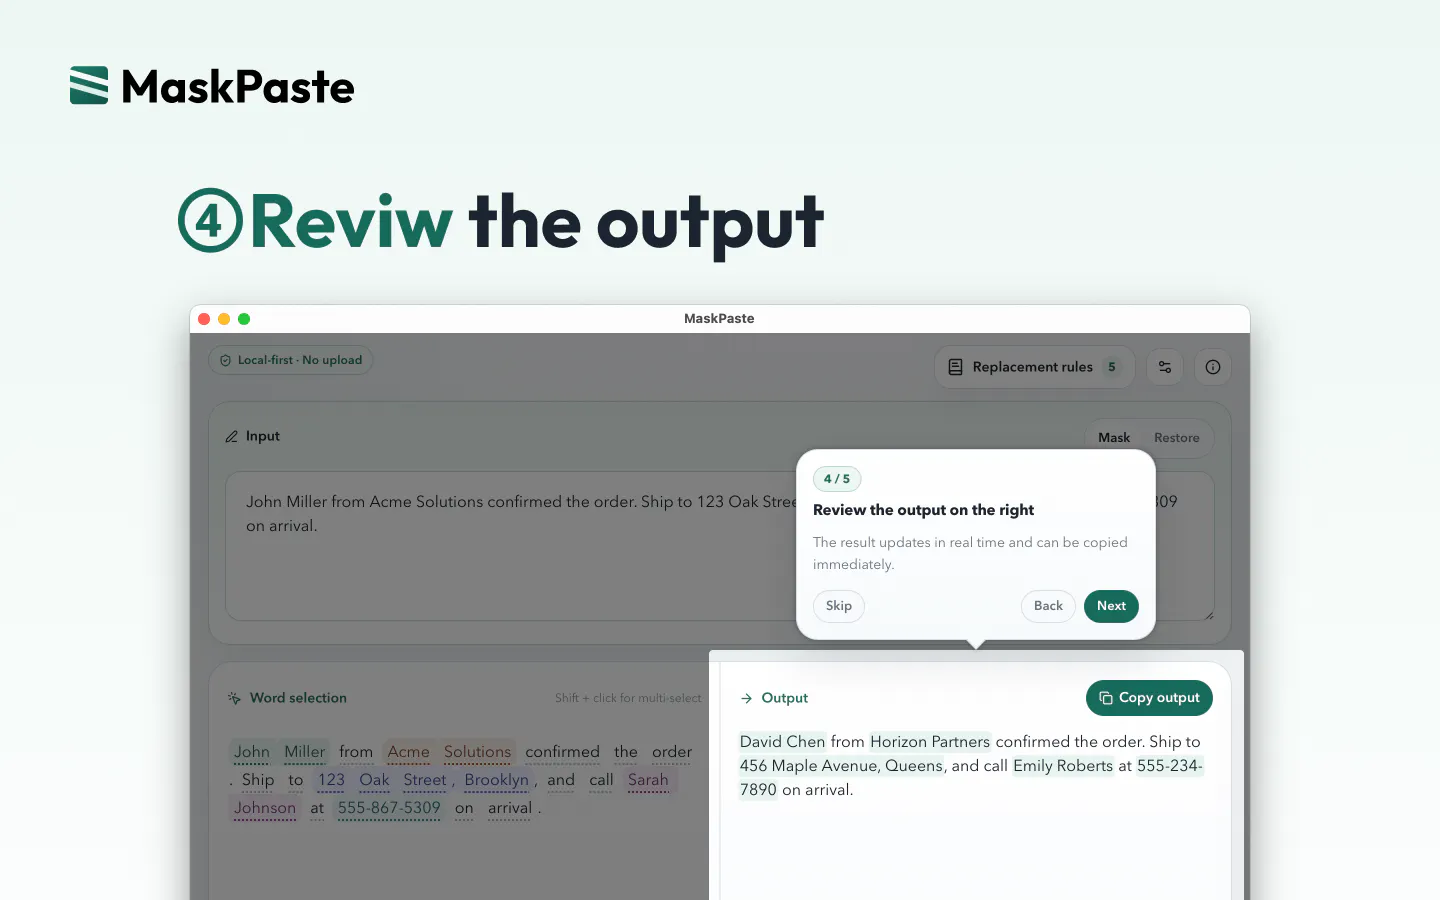This screenshot has width=1440, height=900.
Task: Click the word confirmed in Word selection
Action: pos(563,752)
